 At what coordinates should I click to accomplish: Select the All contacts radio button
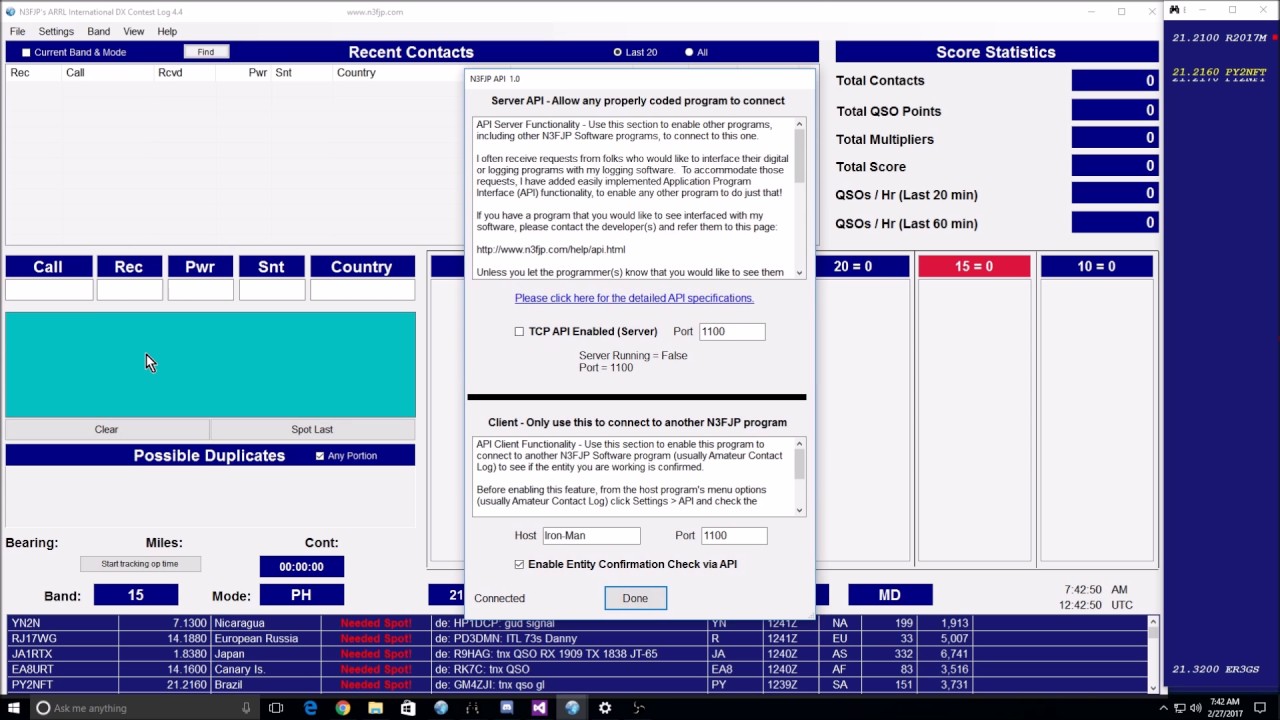689,52
